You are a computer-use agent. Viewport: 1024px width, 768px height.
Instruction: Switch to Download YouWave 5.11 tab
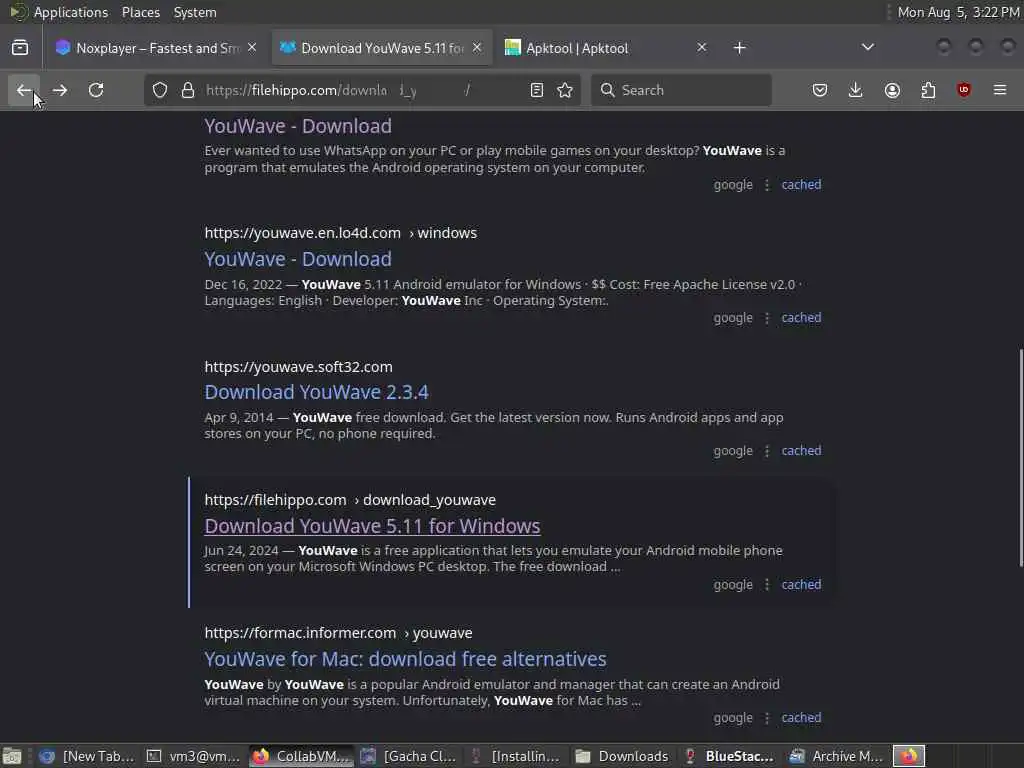pyautogui.click(x=381, y=48)
